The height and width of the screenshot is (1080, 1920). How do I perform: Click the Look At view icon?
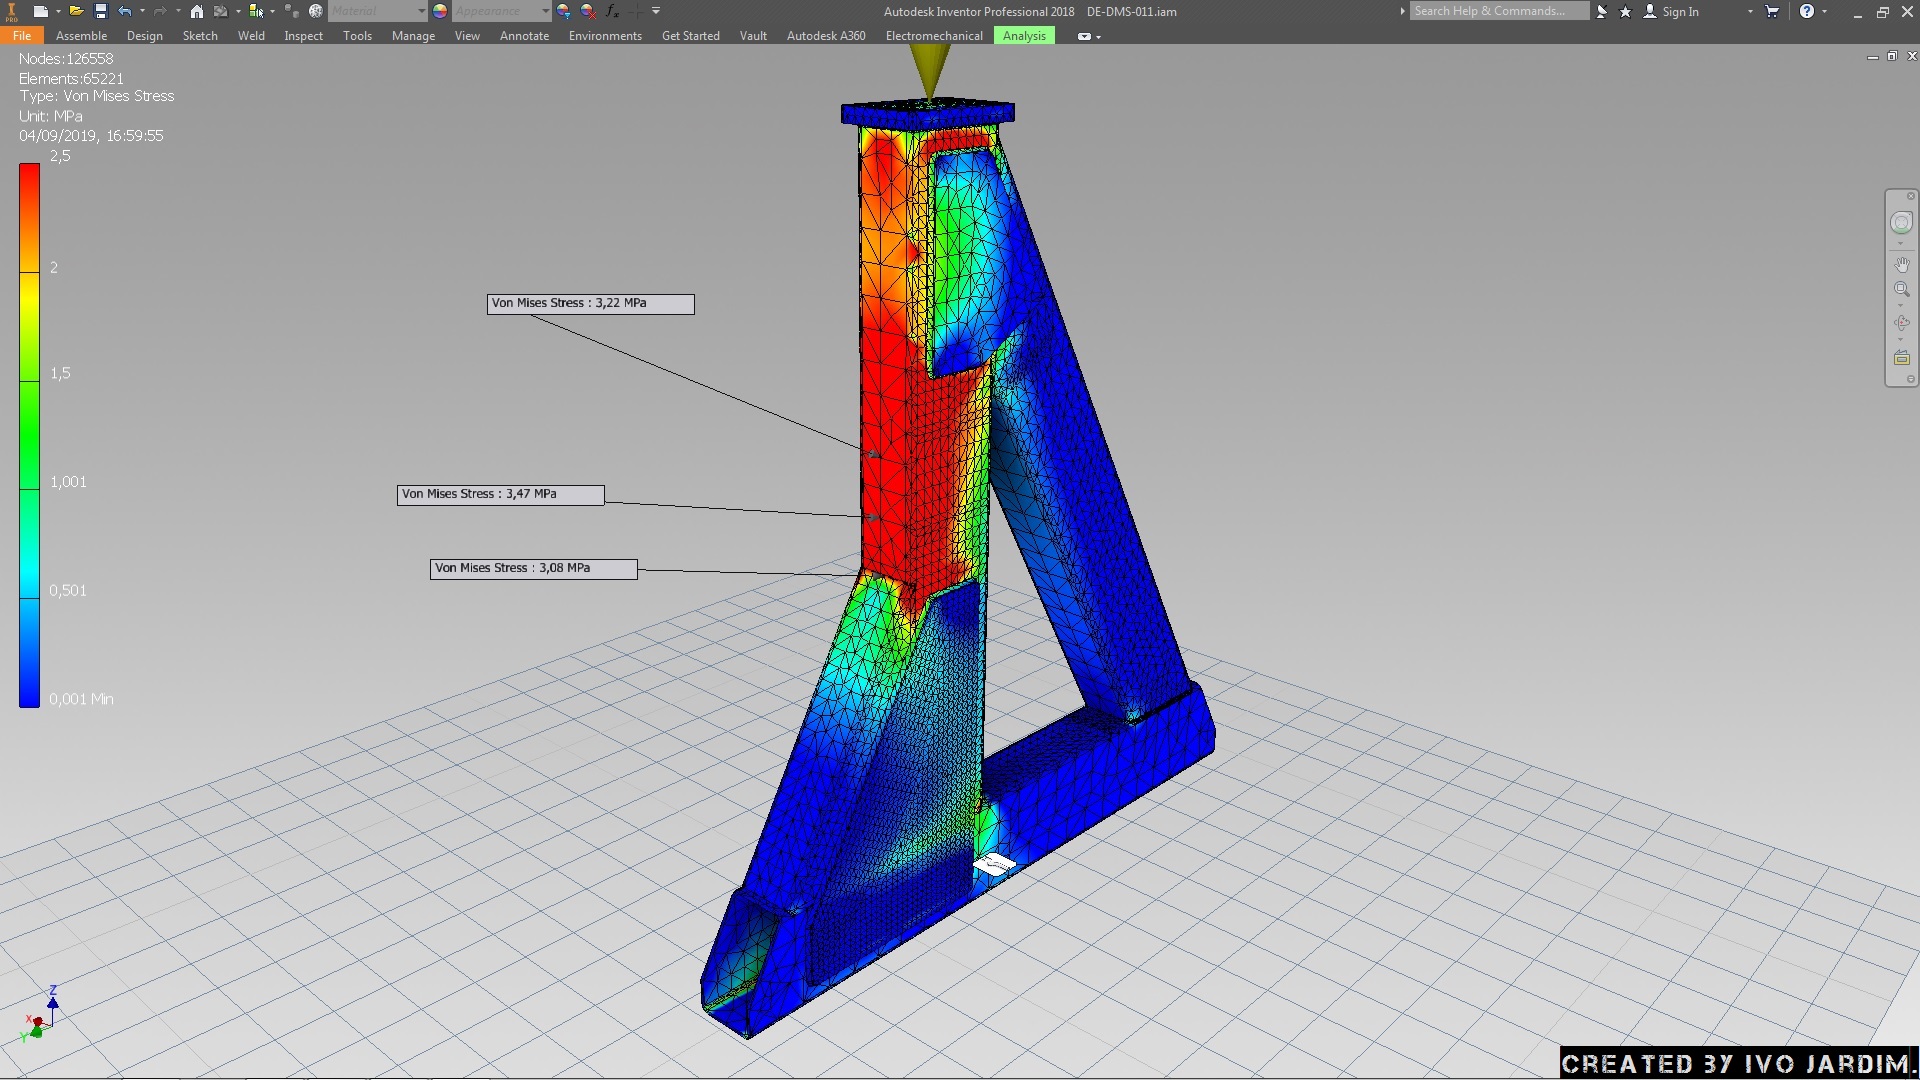[x=1901, y=358]
